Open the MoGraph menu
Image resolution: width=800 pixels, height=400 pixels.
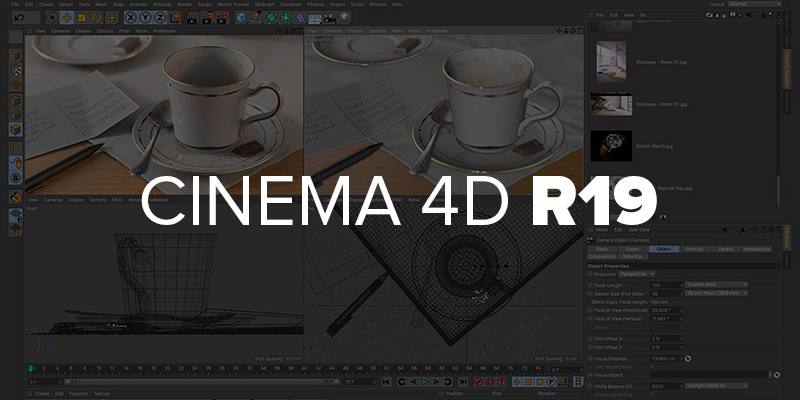[x=264, y=4]
